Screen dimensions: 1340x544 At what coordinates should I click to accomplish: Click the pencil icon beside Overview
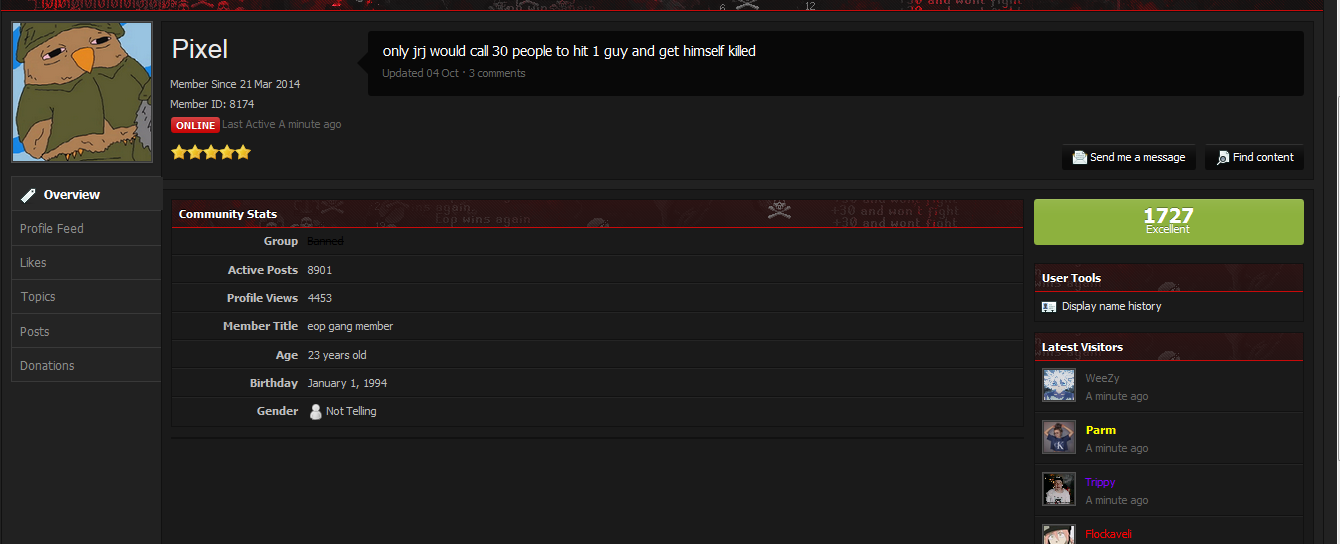tap(29, 195)
